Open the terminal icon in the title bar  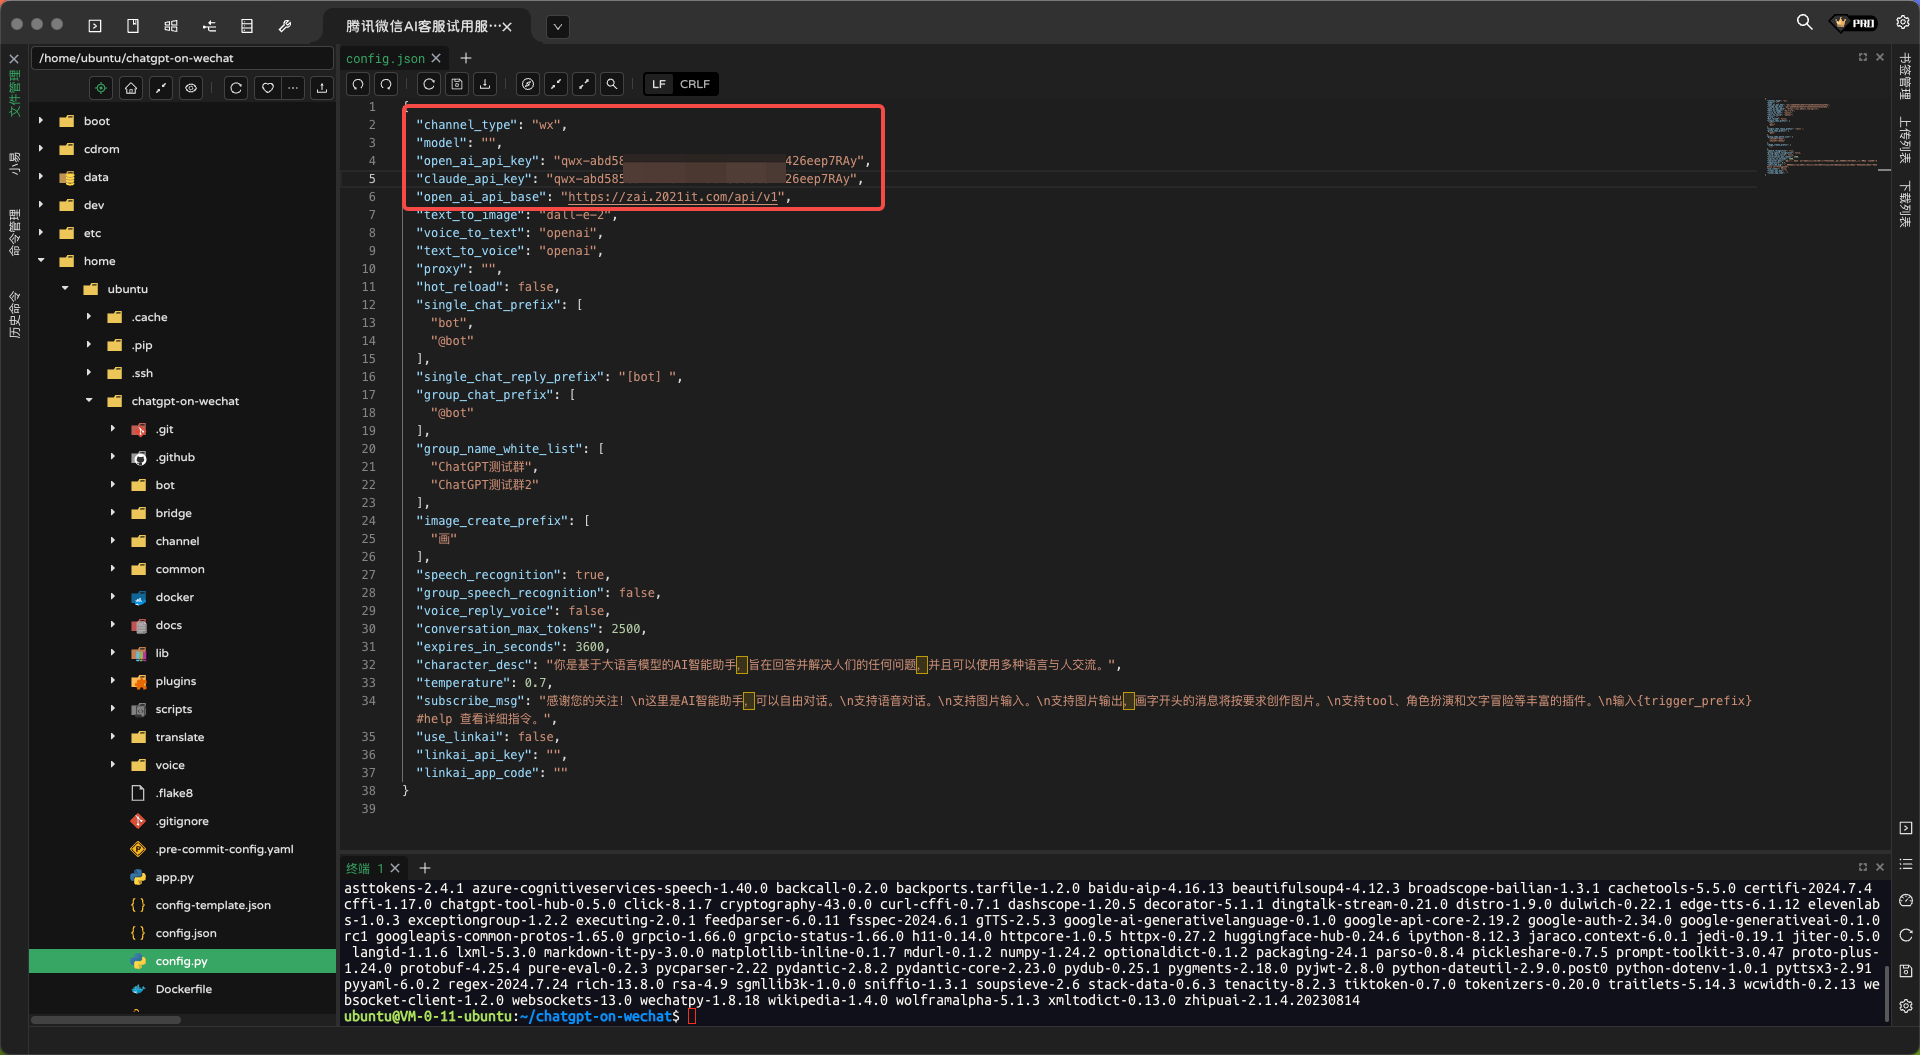click(x=95, y=26)
